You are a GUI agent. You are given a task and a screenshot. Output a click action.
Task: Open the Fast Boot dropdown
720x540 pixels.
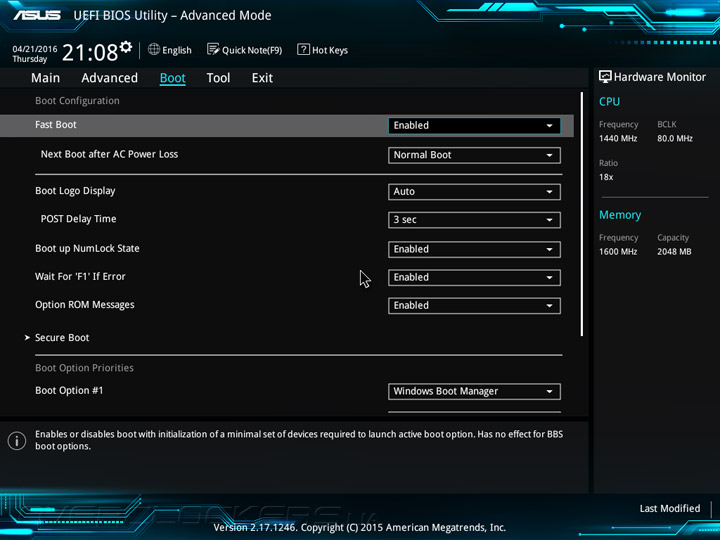coord(474,126)
